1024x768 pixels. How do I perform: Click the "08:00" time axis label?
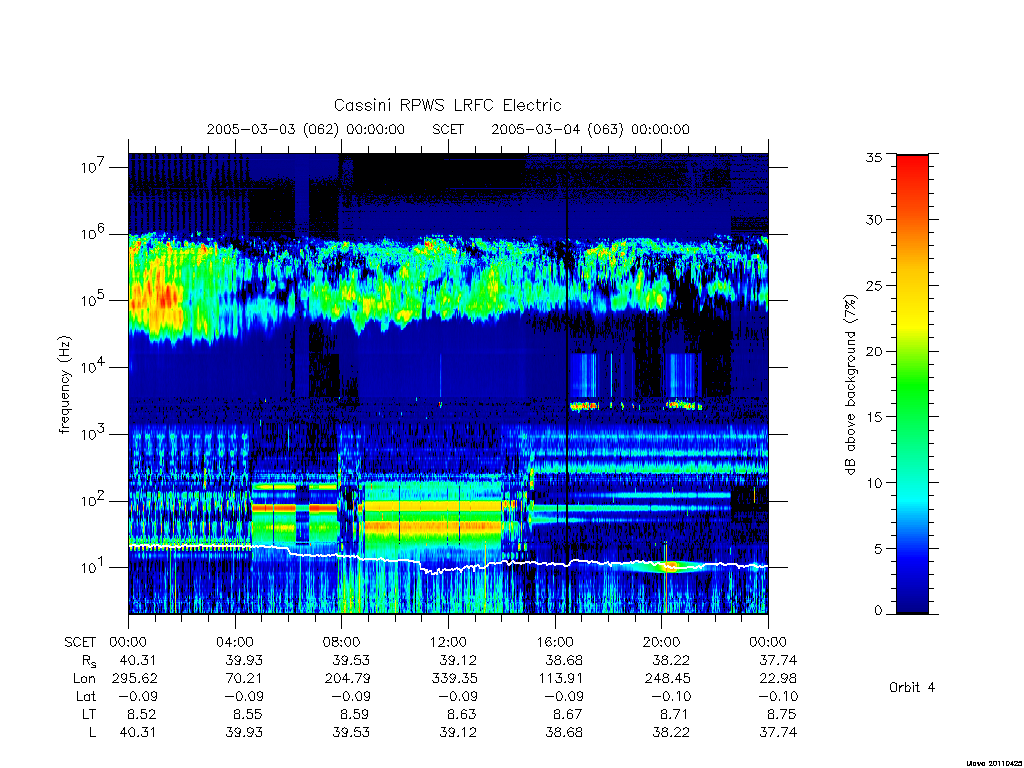342,642
